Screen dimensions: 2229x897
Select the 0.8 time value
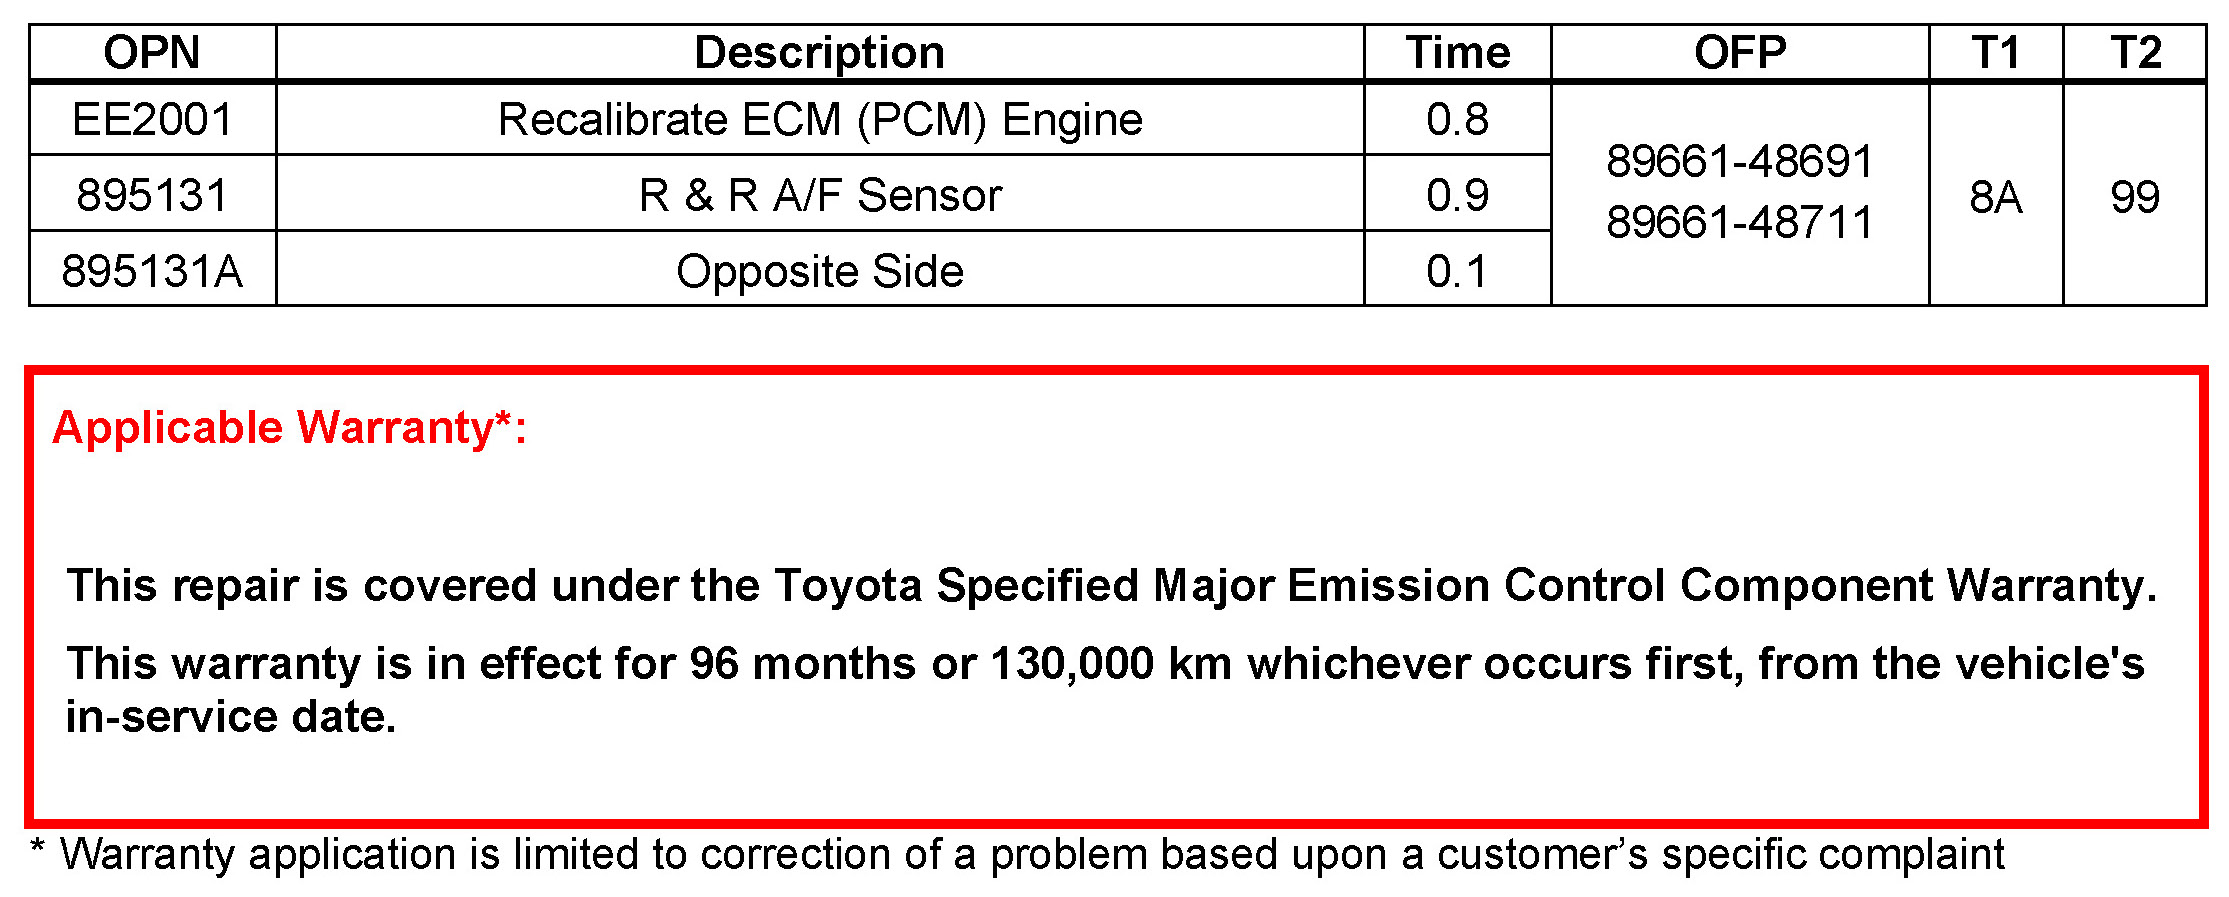1457,120
